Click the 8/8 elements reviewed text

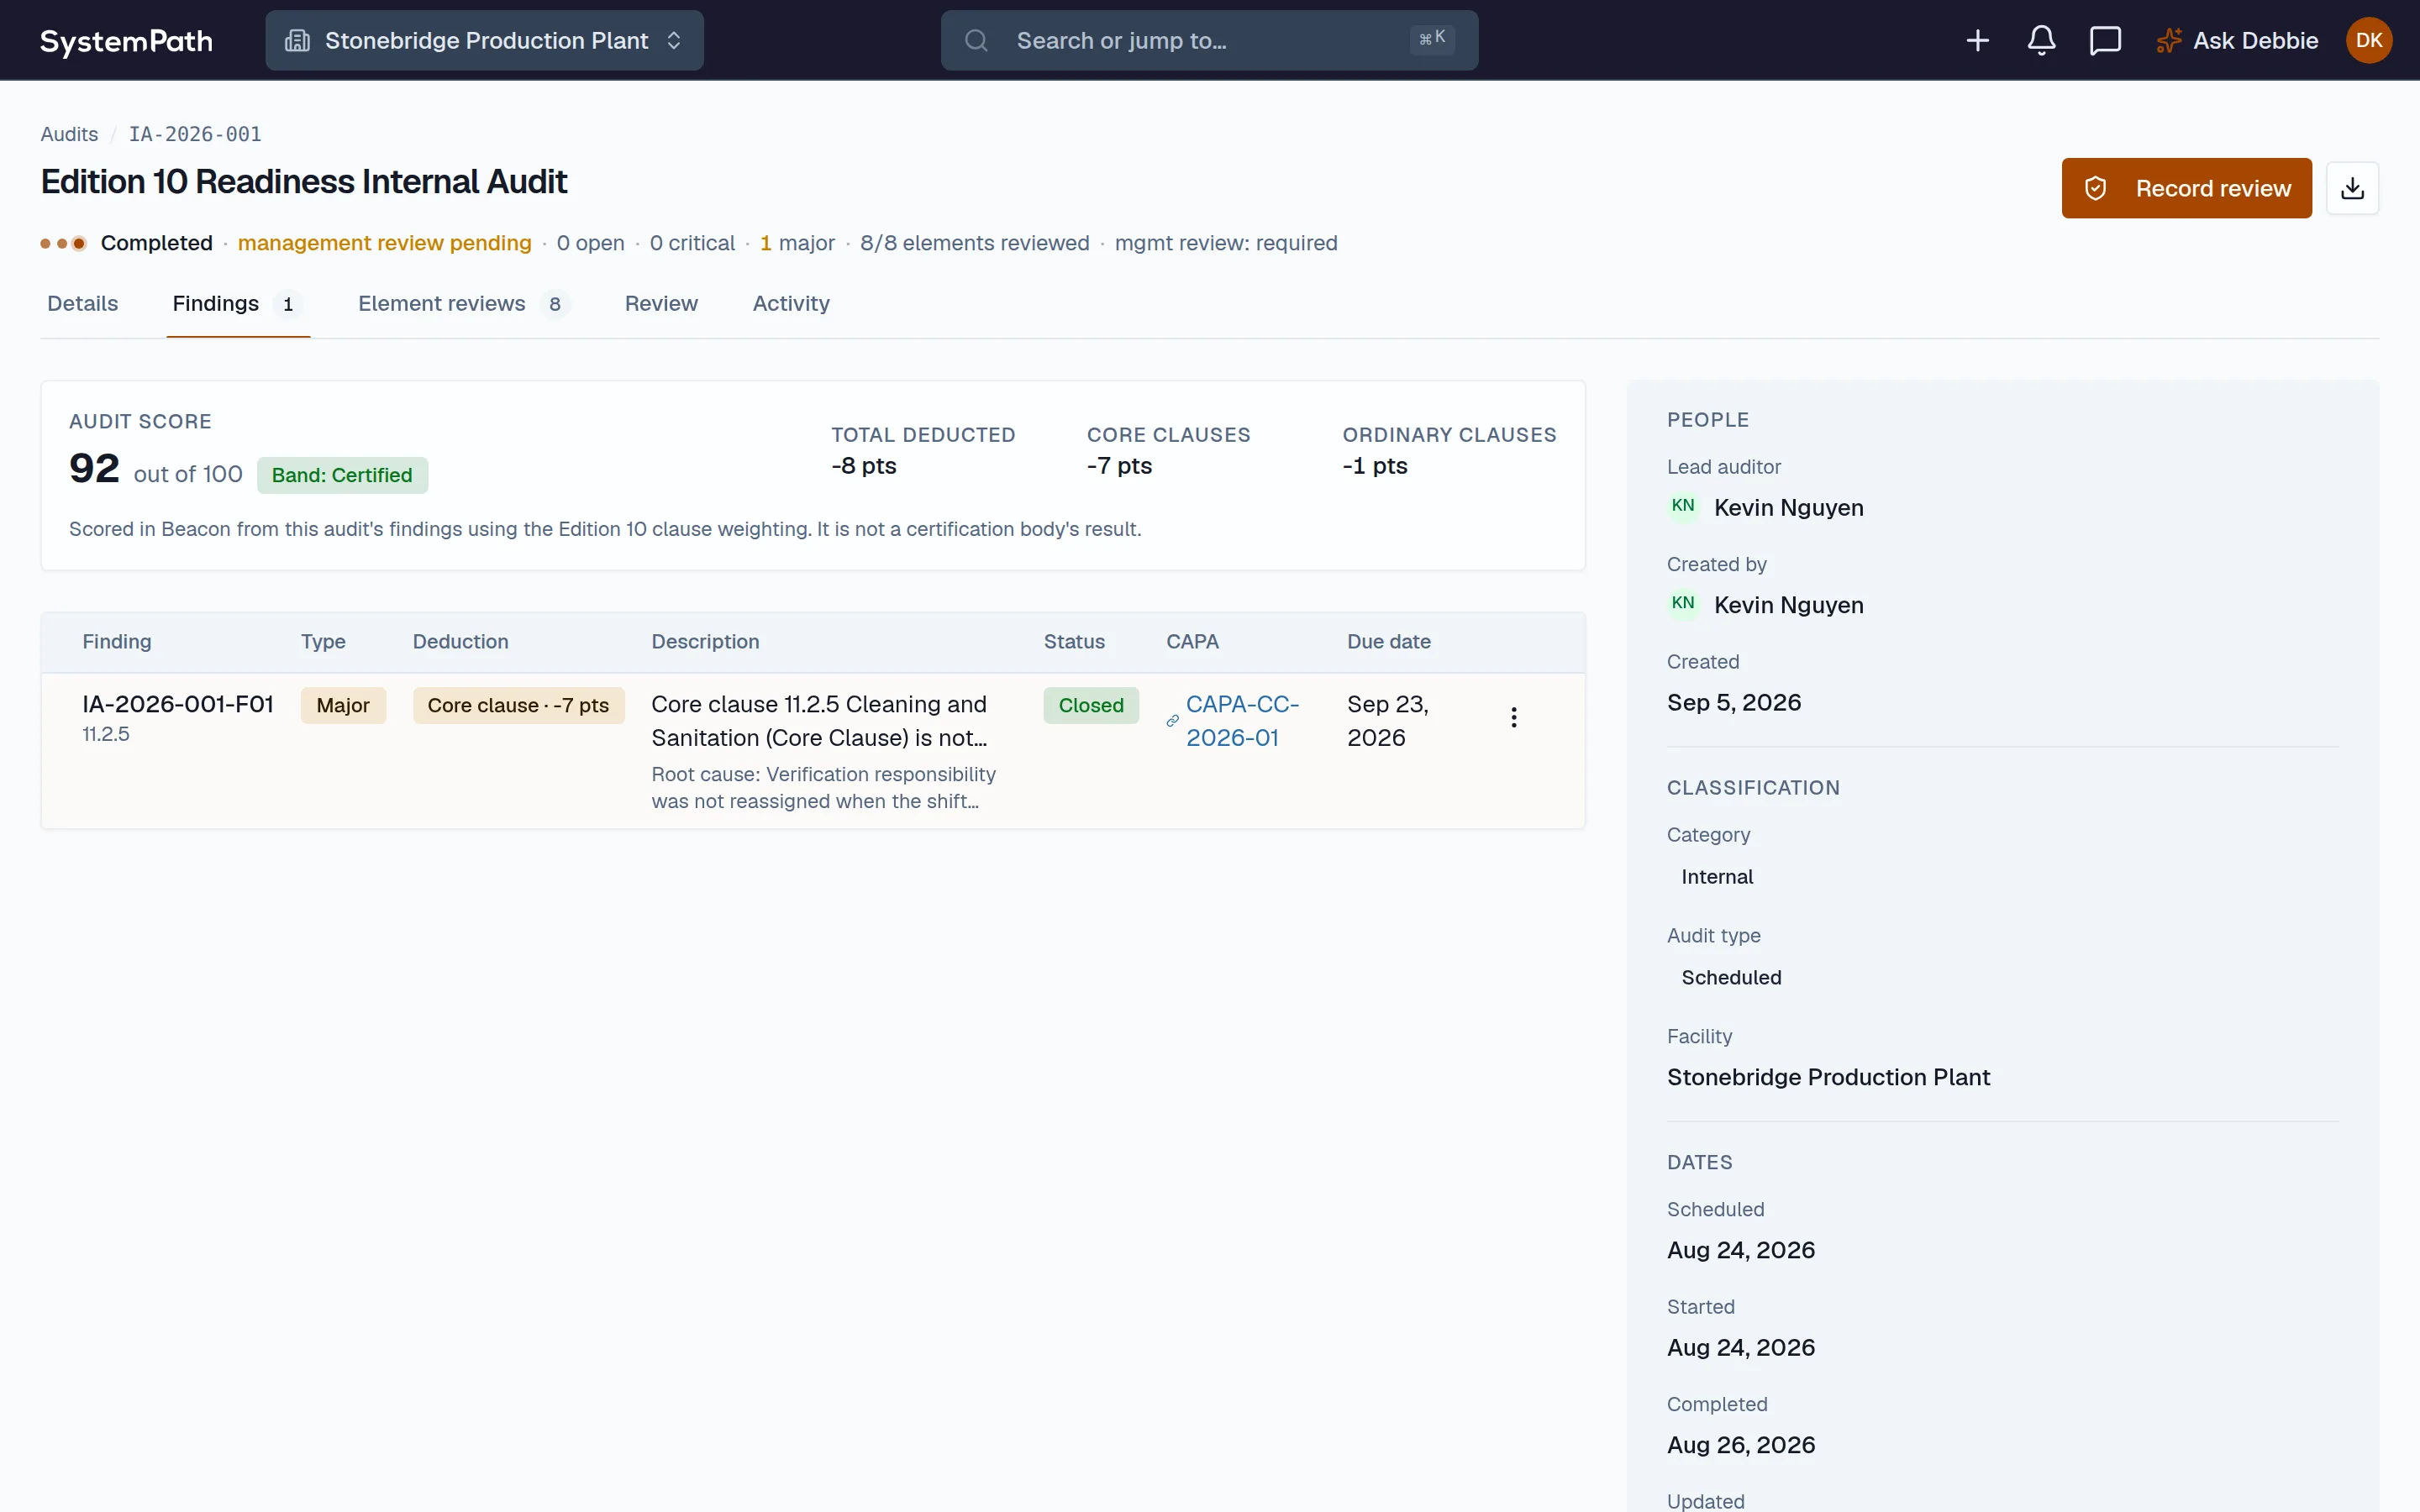click(x=974, y=243)
